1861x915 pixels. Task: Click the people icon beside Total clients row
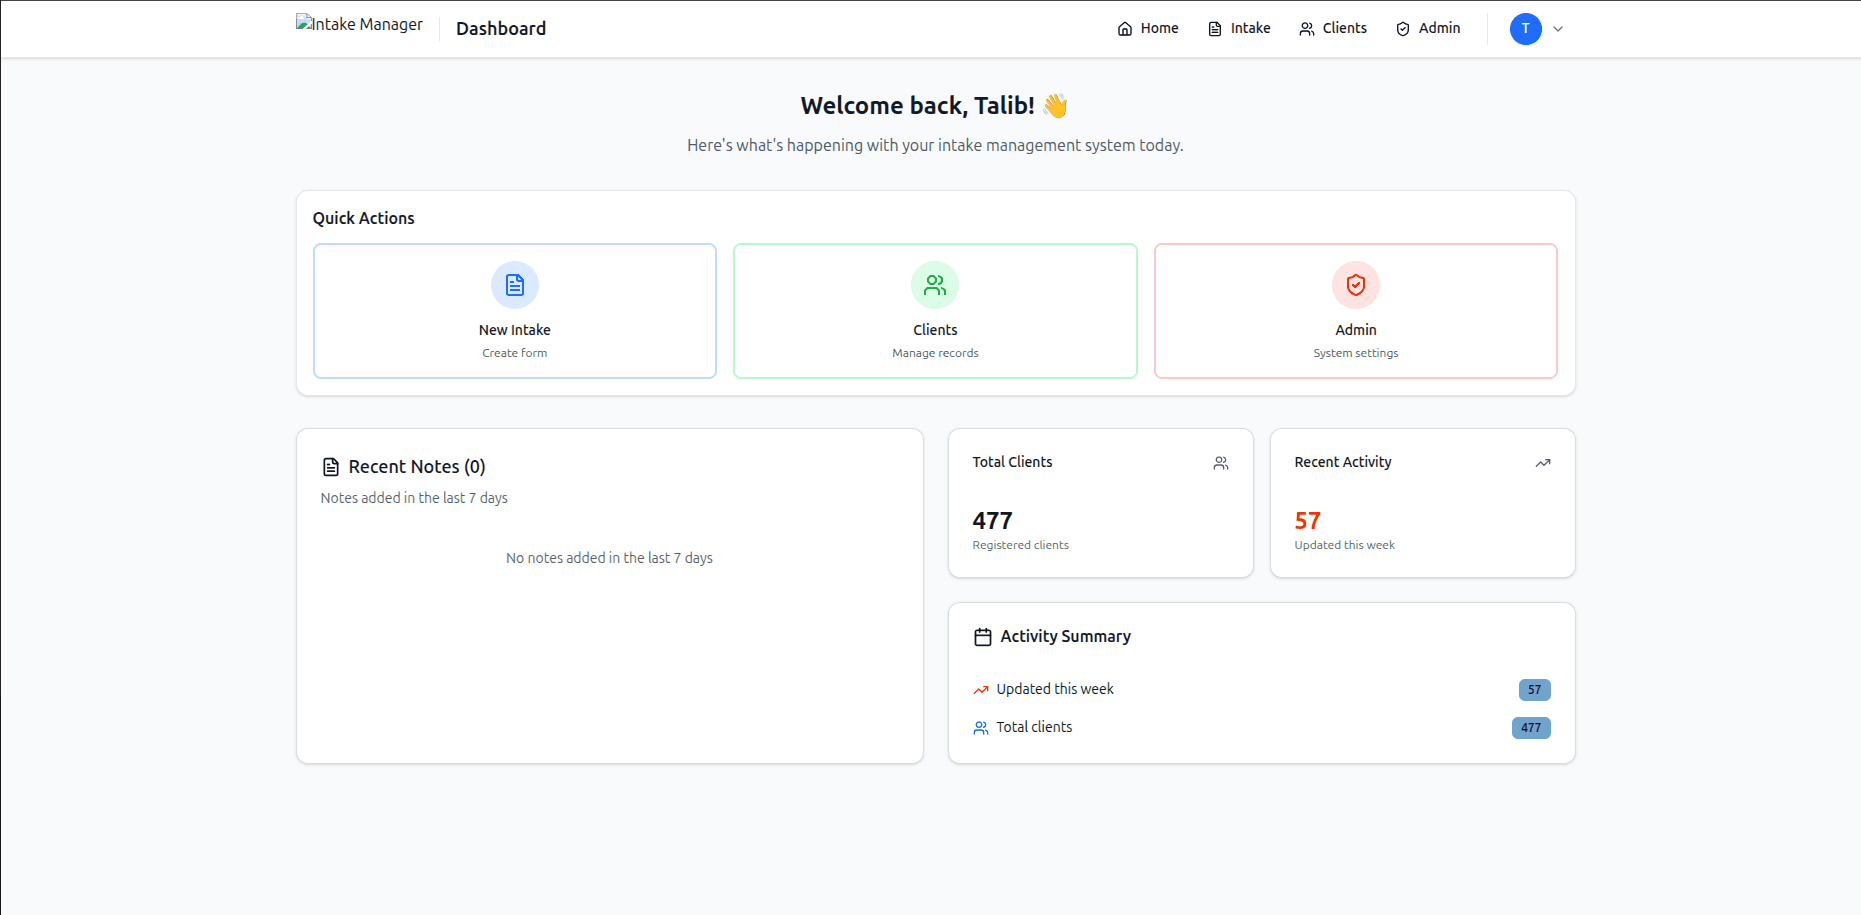click(981, 728)
